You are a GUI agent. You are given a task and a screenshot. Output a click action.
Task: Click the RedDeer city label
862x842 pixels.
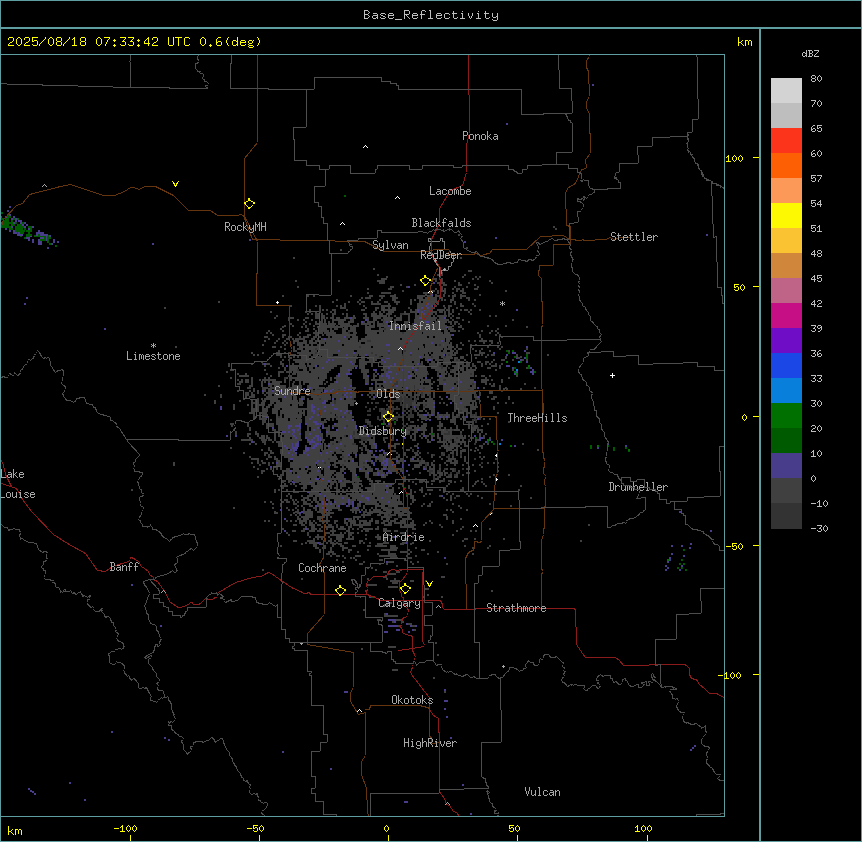coord(441,255)
